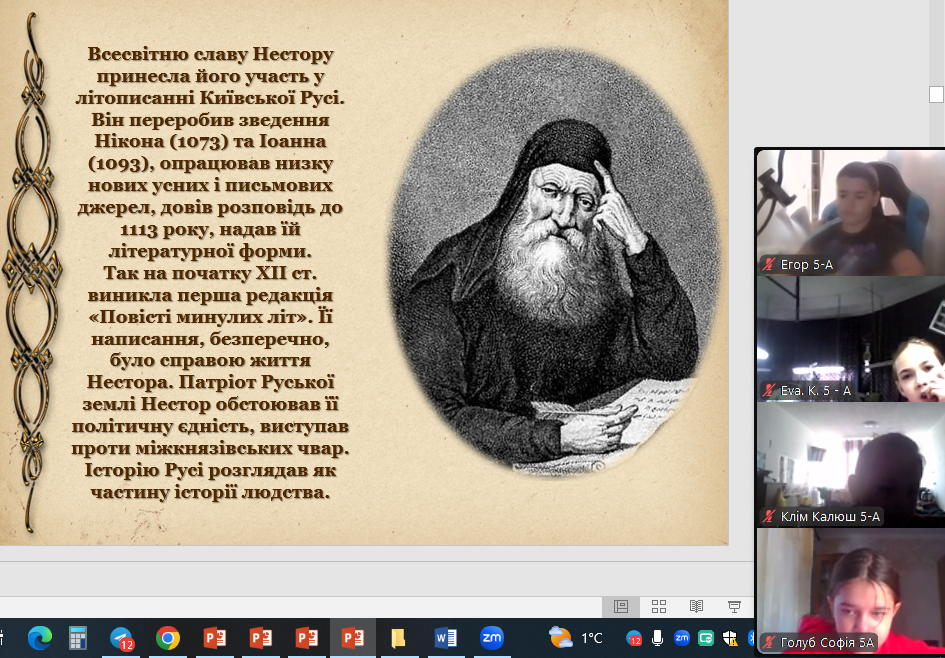The image size is (945, 658).
Task: Switch to Normal view in status bar
Action: tap(621, 606)
